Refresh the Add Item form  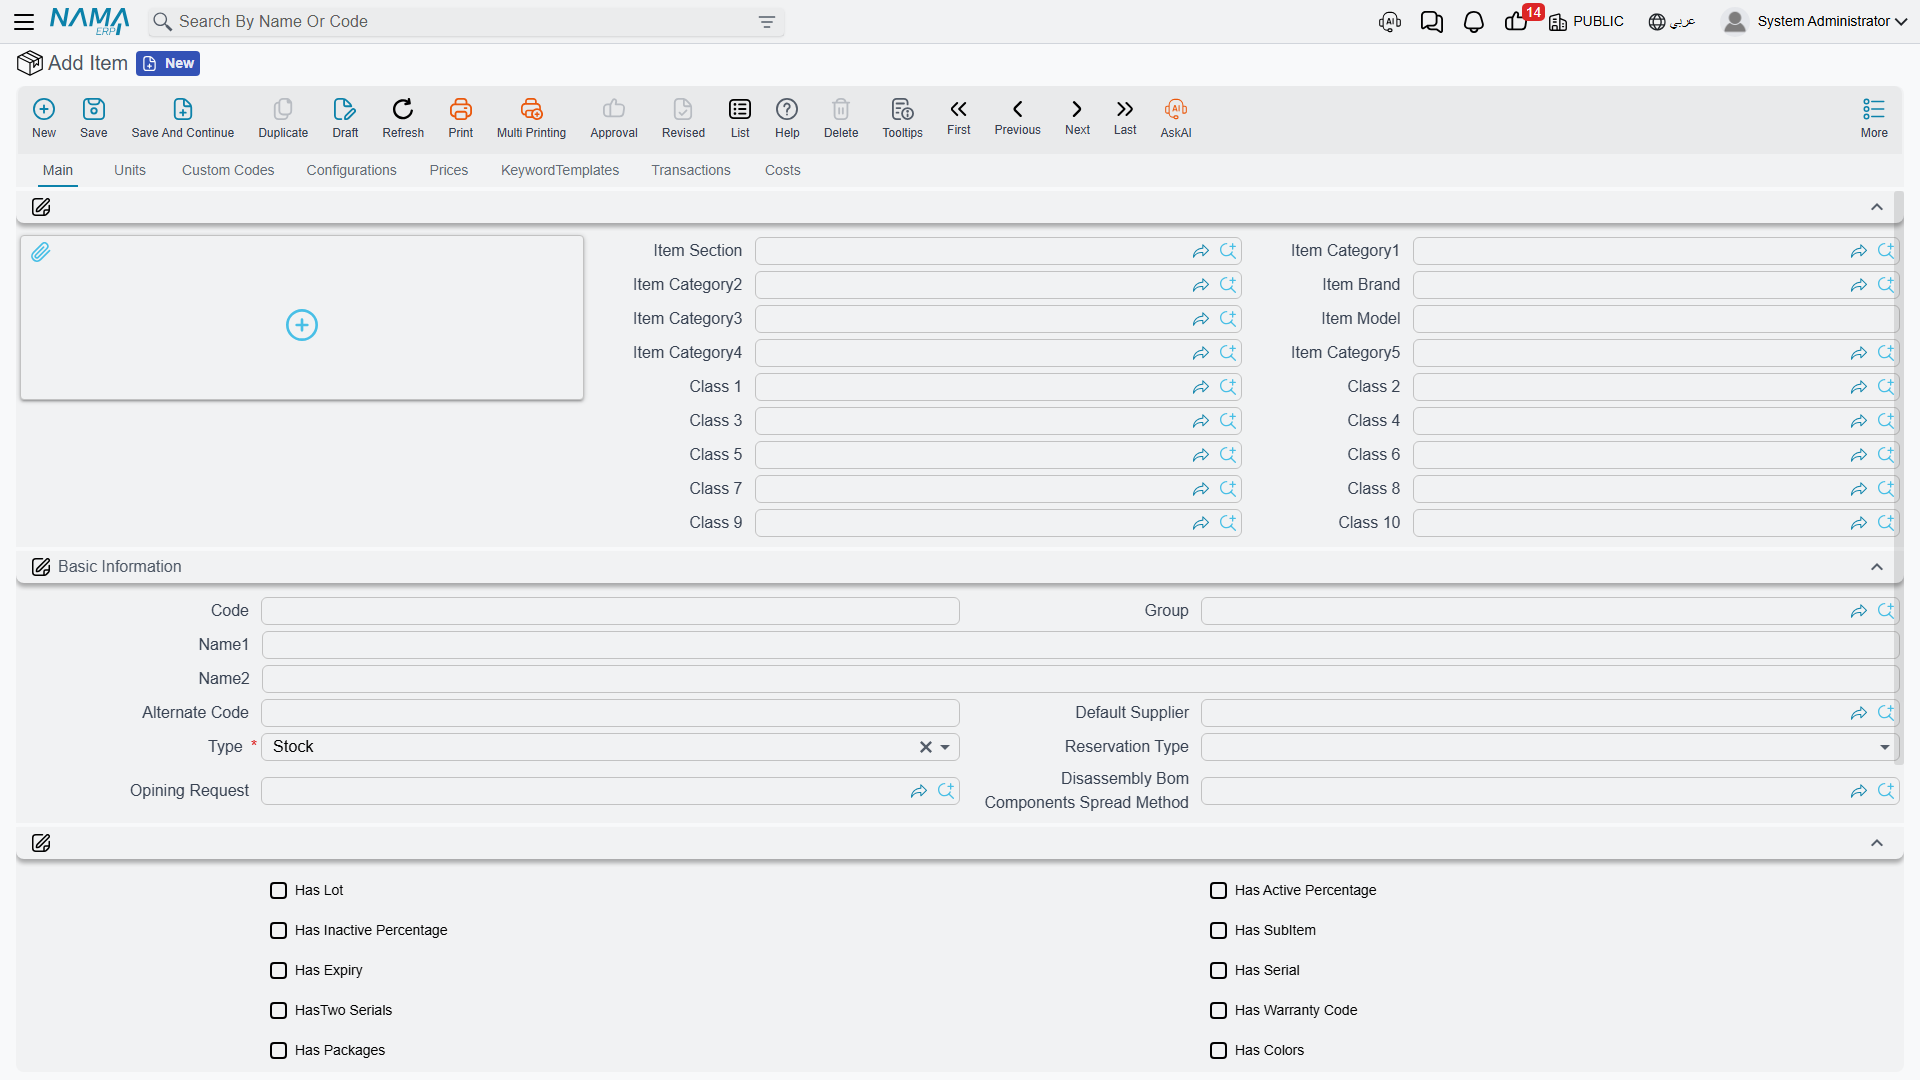(403, 118)
